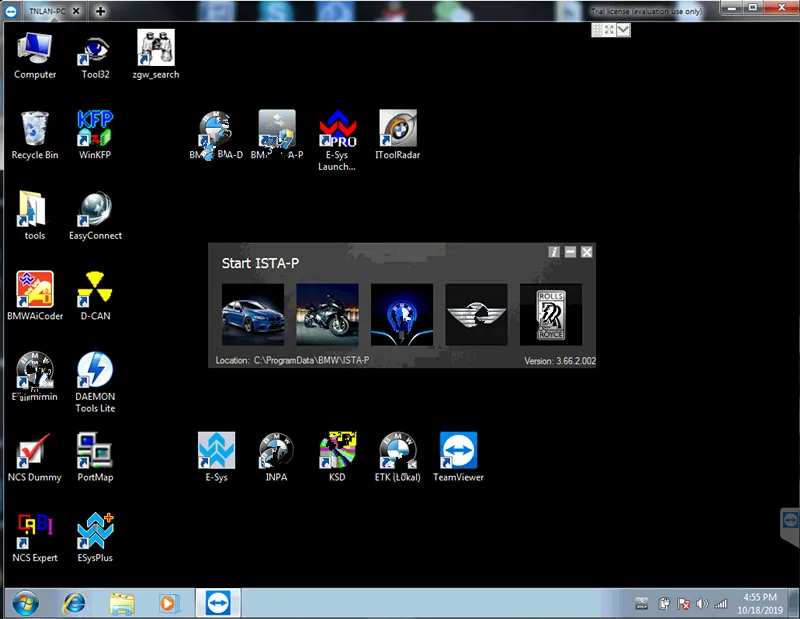Open the IToolRadar shortcut
This screenshot has width=800, height=619.
pyautogui.click(x=397, y=136)
